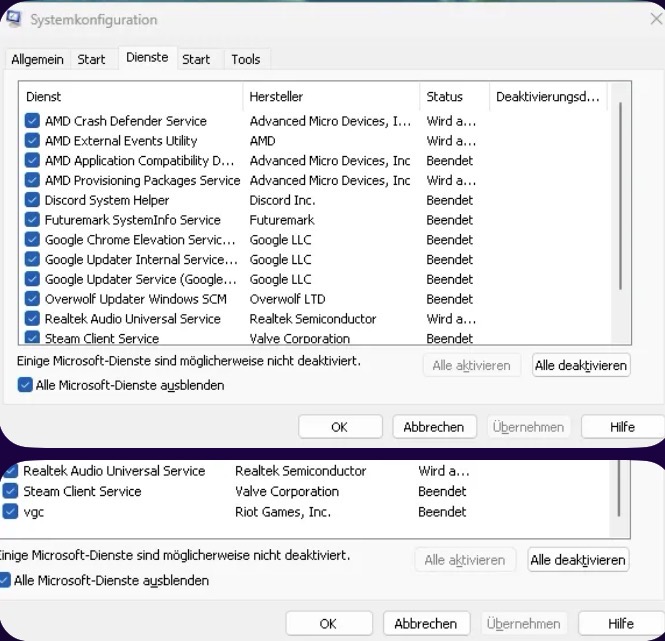
Task: Click 'Google LLC' in the Chrome Elevation row
Action: coord(280,240)
